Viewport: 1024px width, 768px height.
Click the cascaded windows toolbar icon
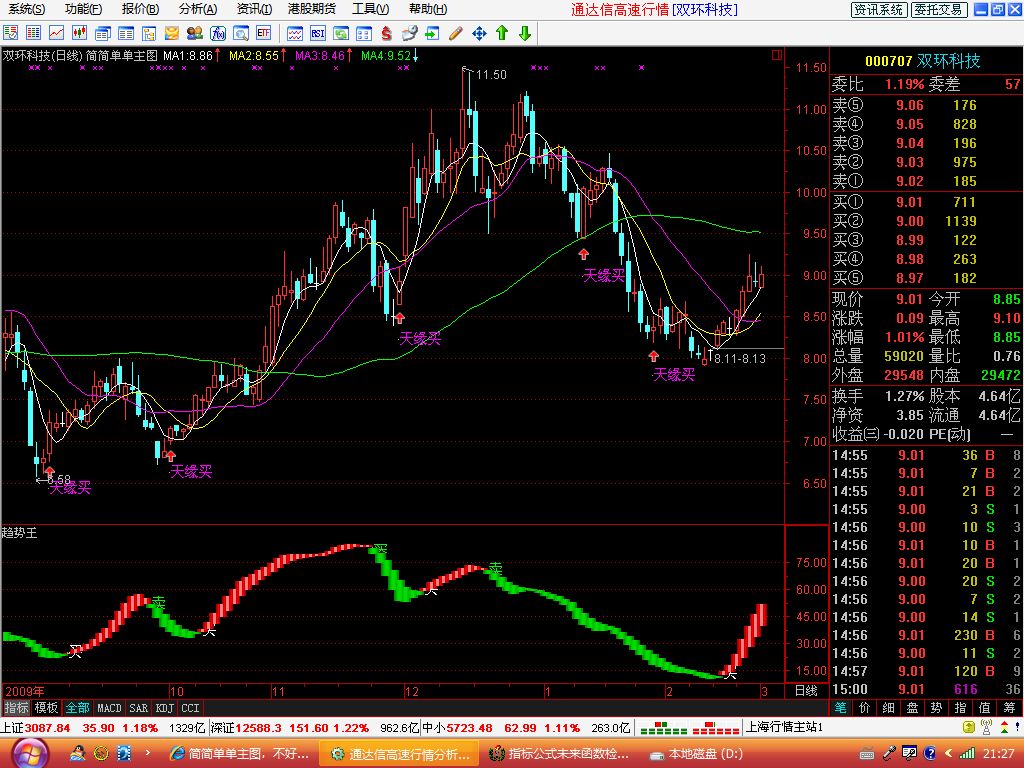(103, 33)
